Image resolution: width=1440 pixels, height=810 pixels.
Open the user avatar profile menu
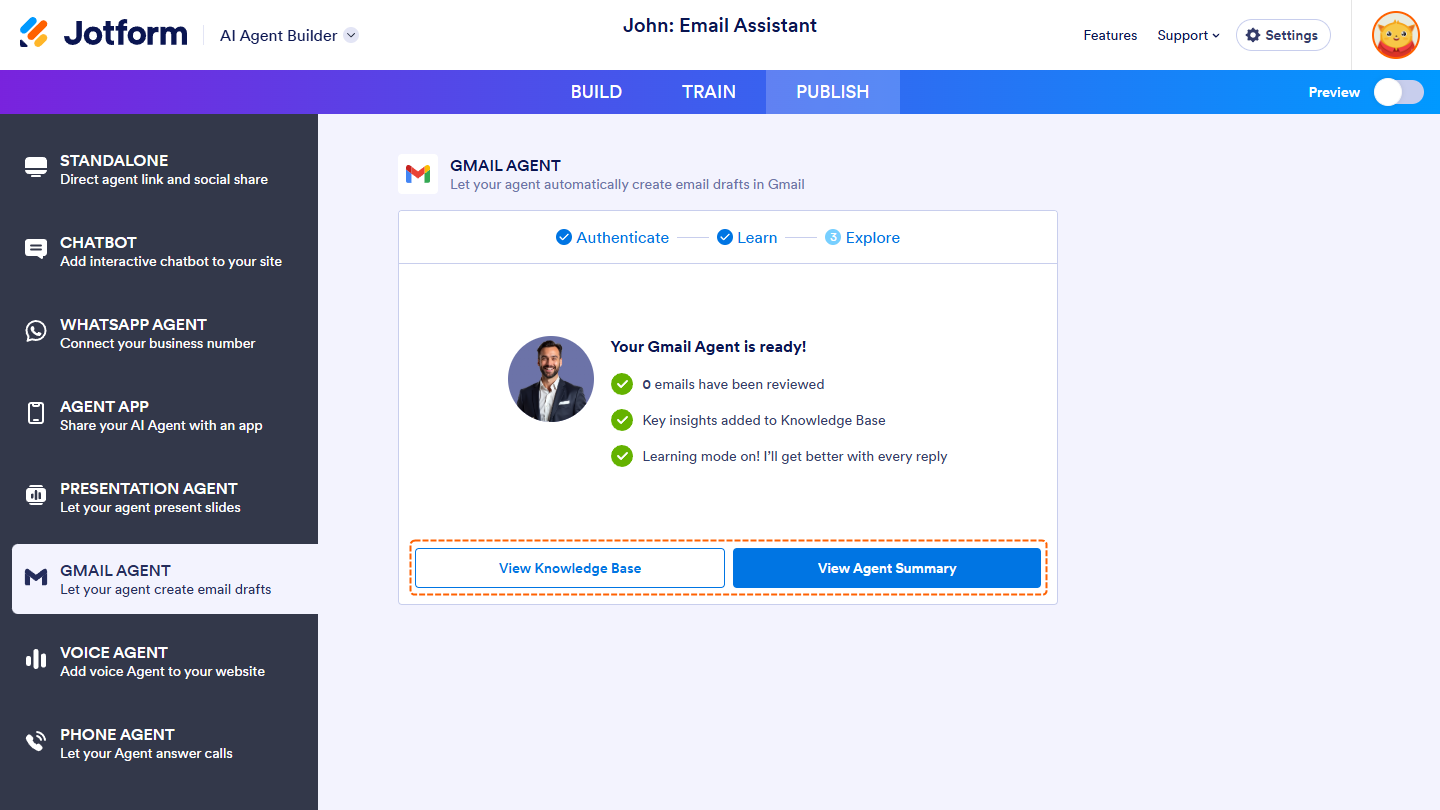click(1396, 35)
